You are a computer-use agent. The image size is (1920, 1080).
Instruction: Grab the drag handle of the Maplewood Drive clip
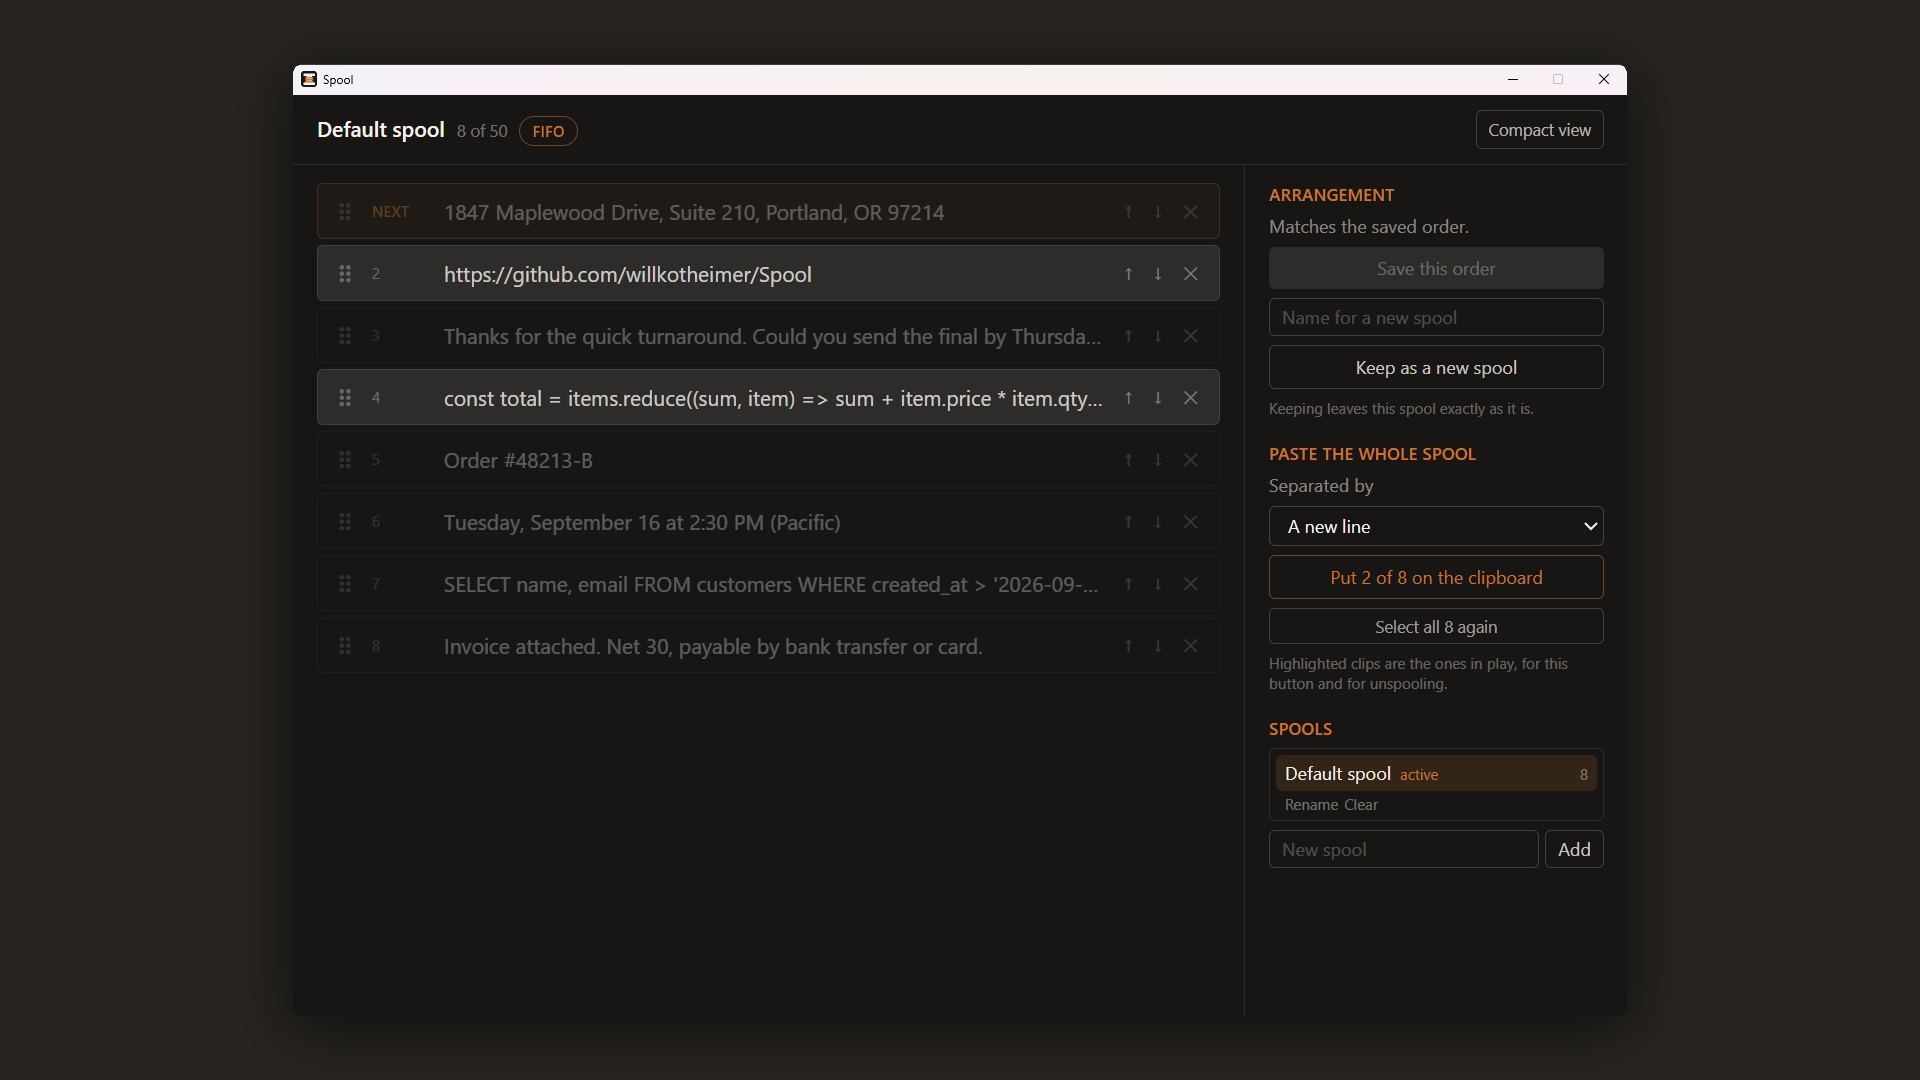tap(345, 212)
